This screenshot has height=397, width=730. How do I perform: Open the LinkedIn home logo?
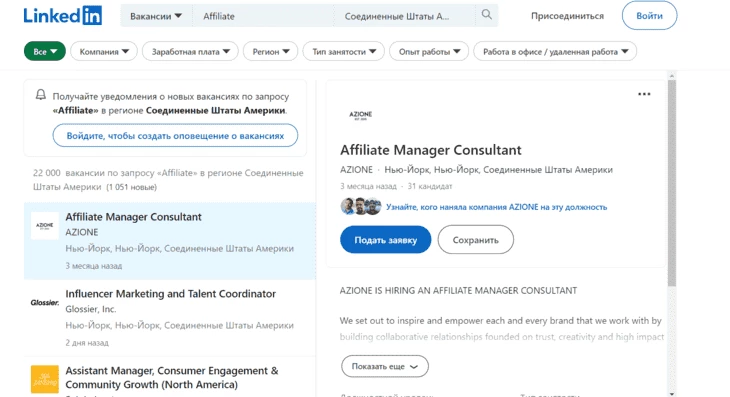click(62, 16)
